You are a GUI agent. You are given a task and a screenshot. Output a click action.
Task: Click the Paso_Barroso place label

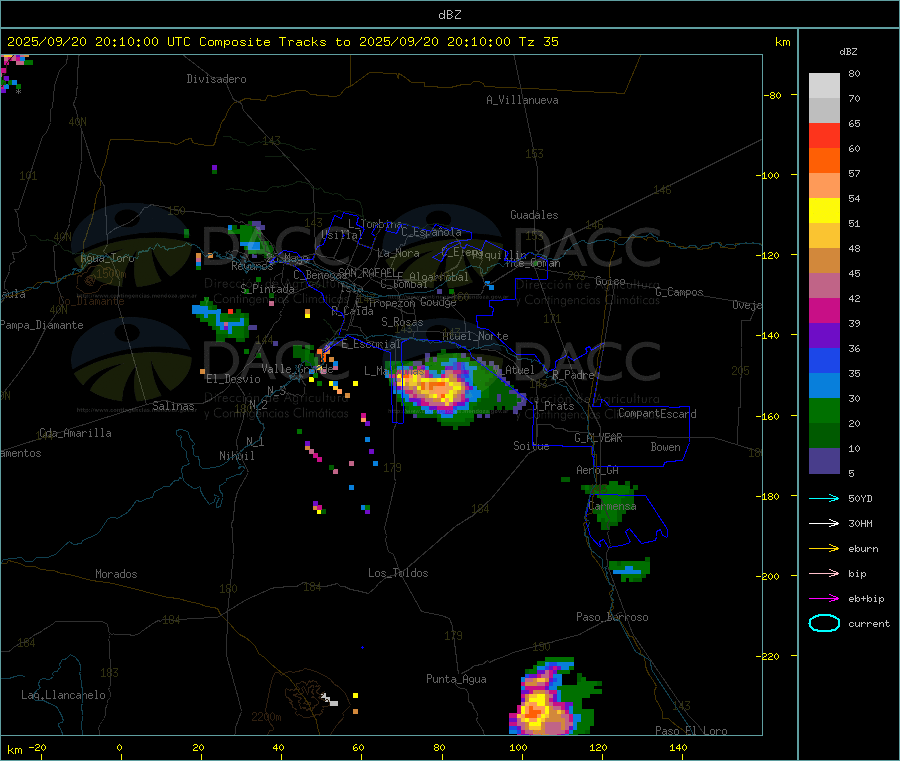(x=612, y=617)
